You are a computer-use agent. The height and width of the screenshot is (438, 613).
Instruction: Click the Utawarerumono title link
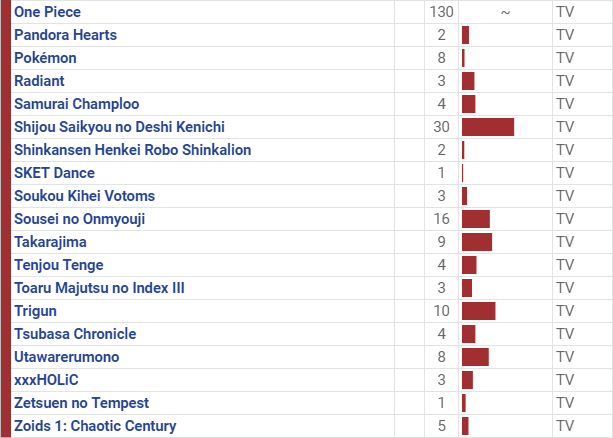tap(66, 357)
